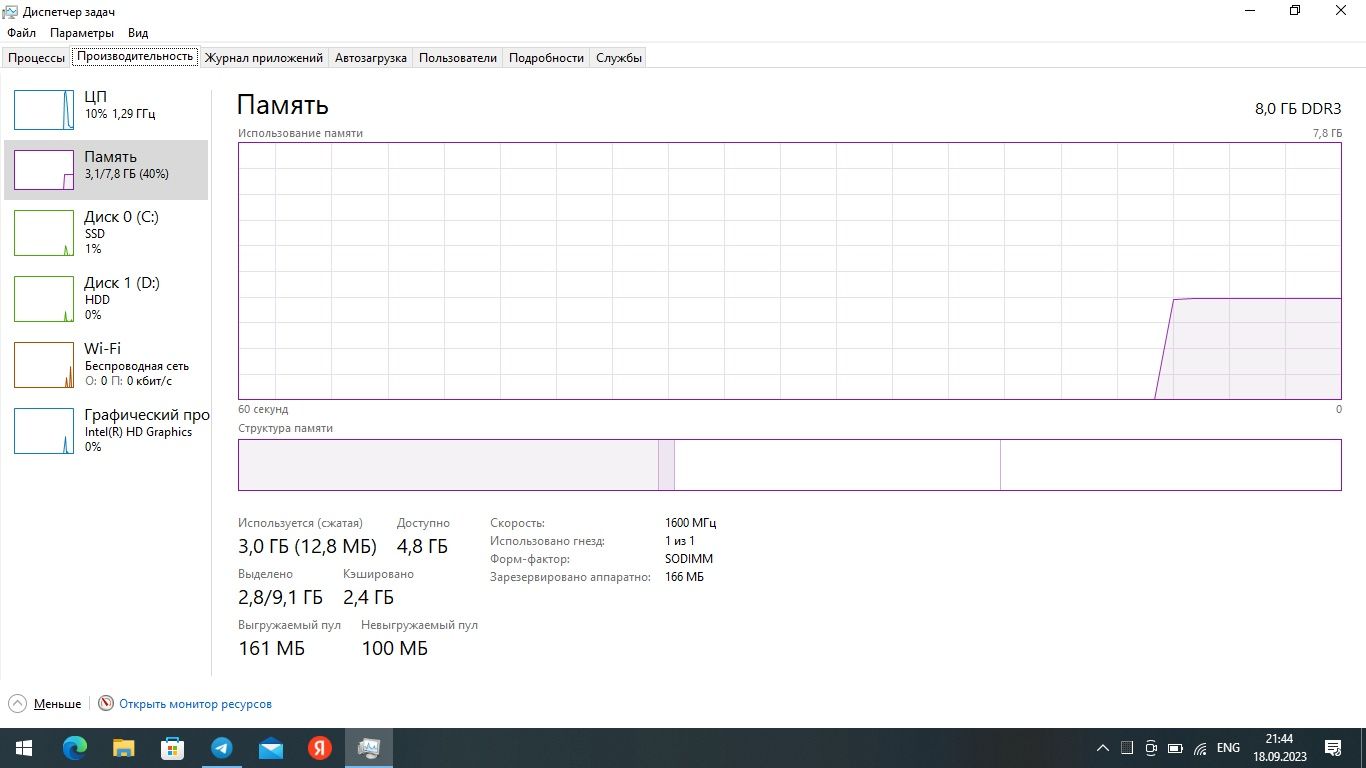This screenshot has height=768, width=1366.
Task: Switch the ENG input language
Action: [1228, 748]
